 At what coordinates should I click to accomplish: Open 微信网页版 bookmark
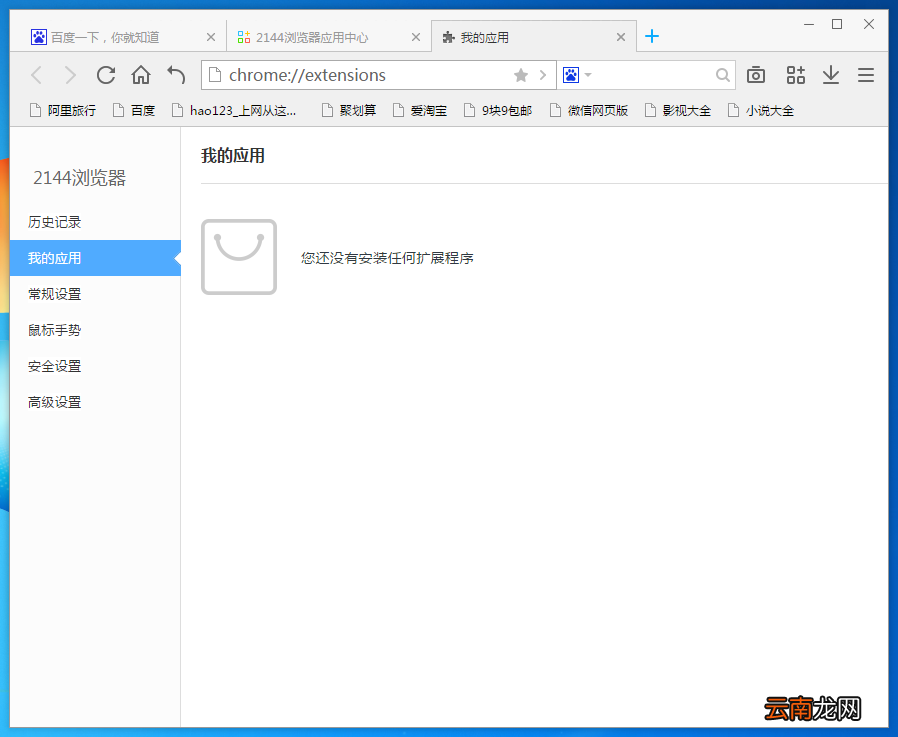coord(589,111)
